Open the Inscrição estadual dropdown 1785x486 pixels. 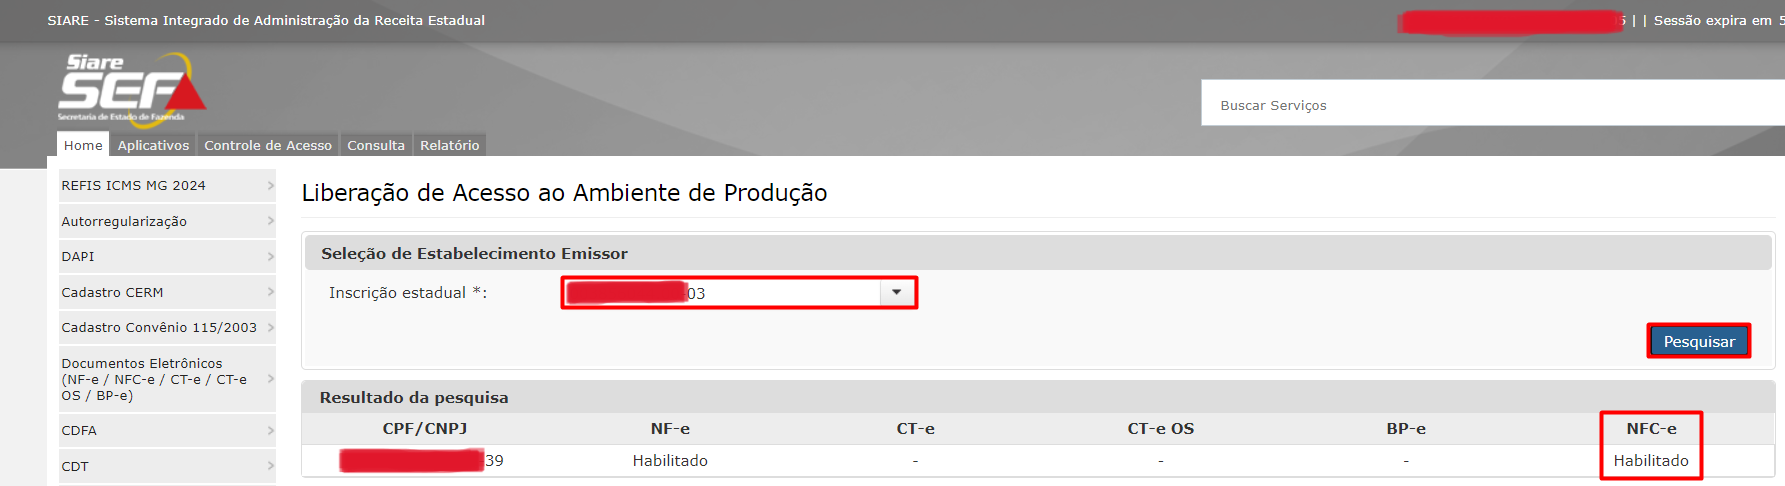(x=896, y=292)
